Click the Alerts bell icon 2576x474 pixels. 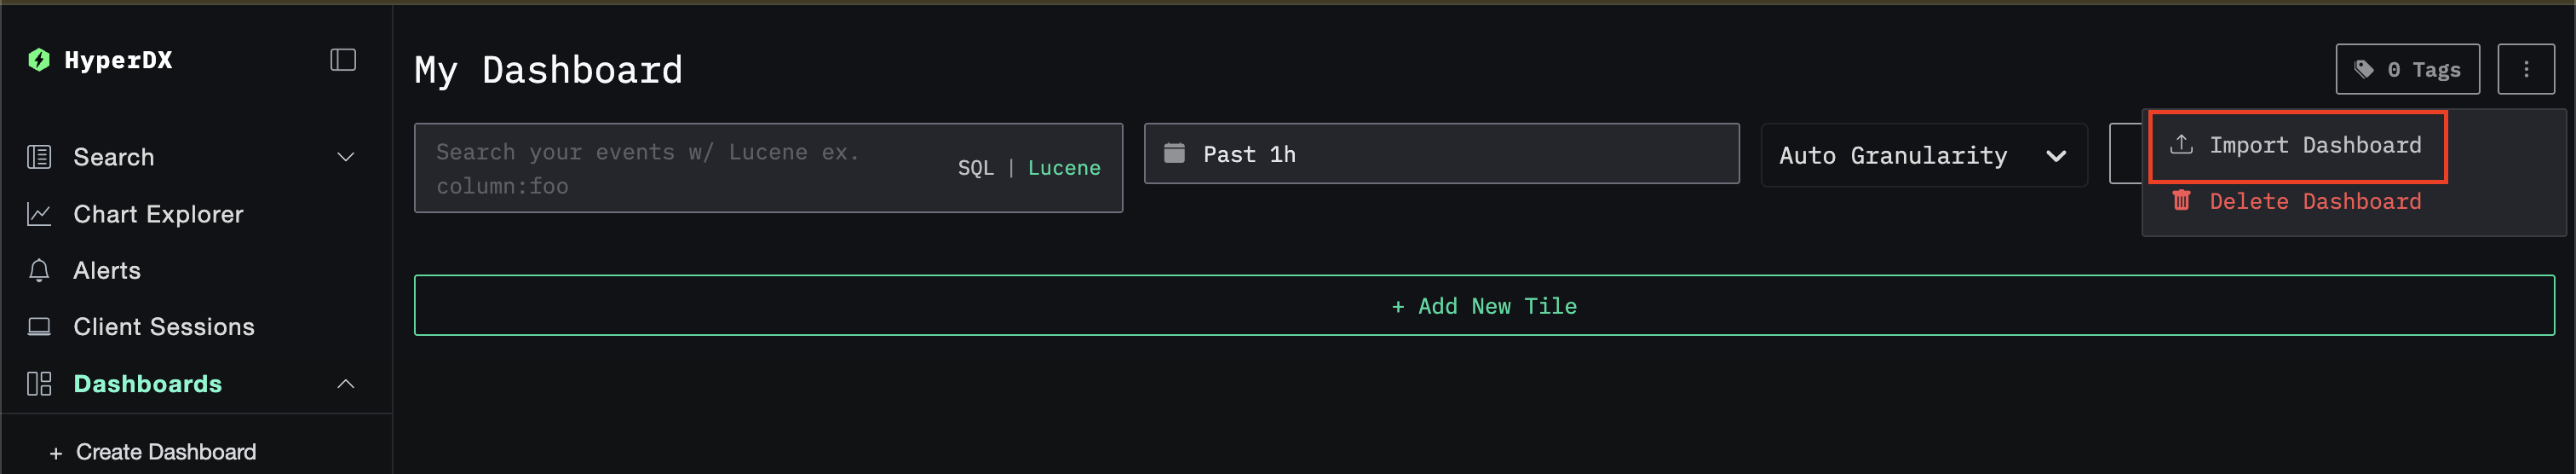[x=39, y=271]
